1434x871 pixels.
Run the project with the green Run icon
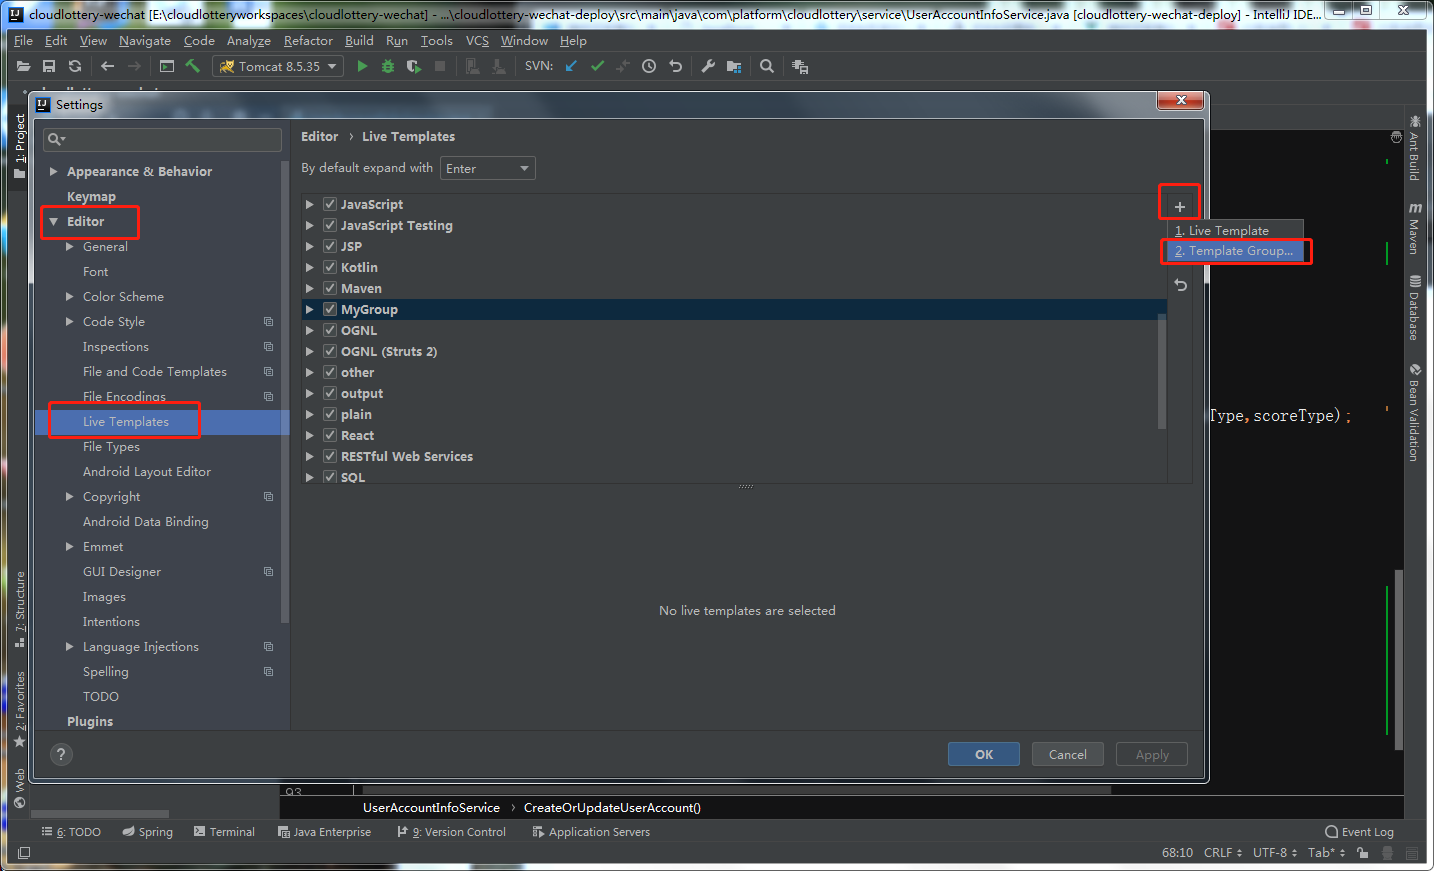tap(361, 66)
